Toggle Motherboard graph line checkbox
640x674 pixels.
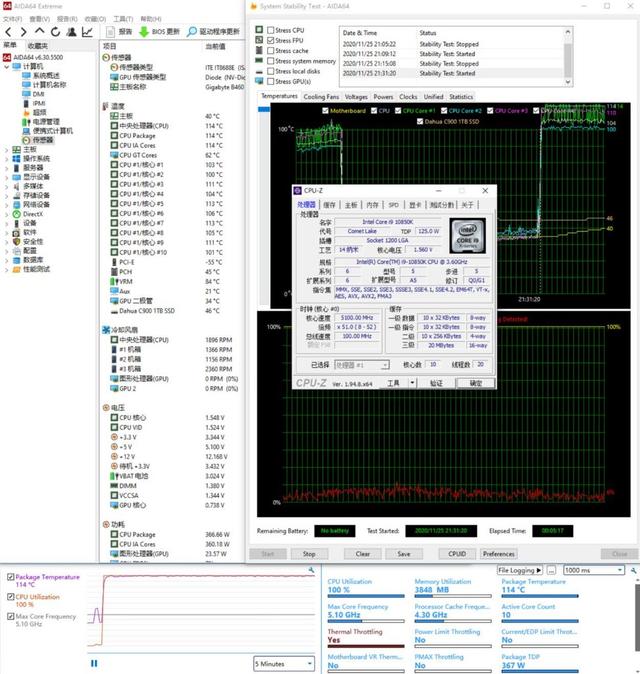[x=325, y=111]
